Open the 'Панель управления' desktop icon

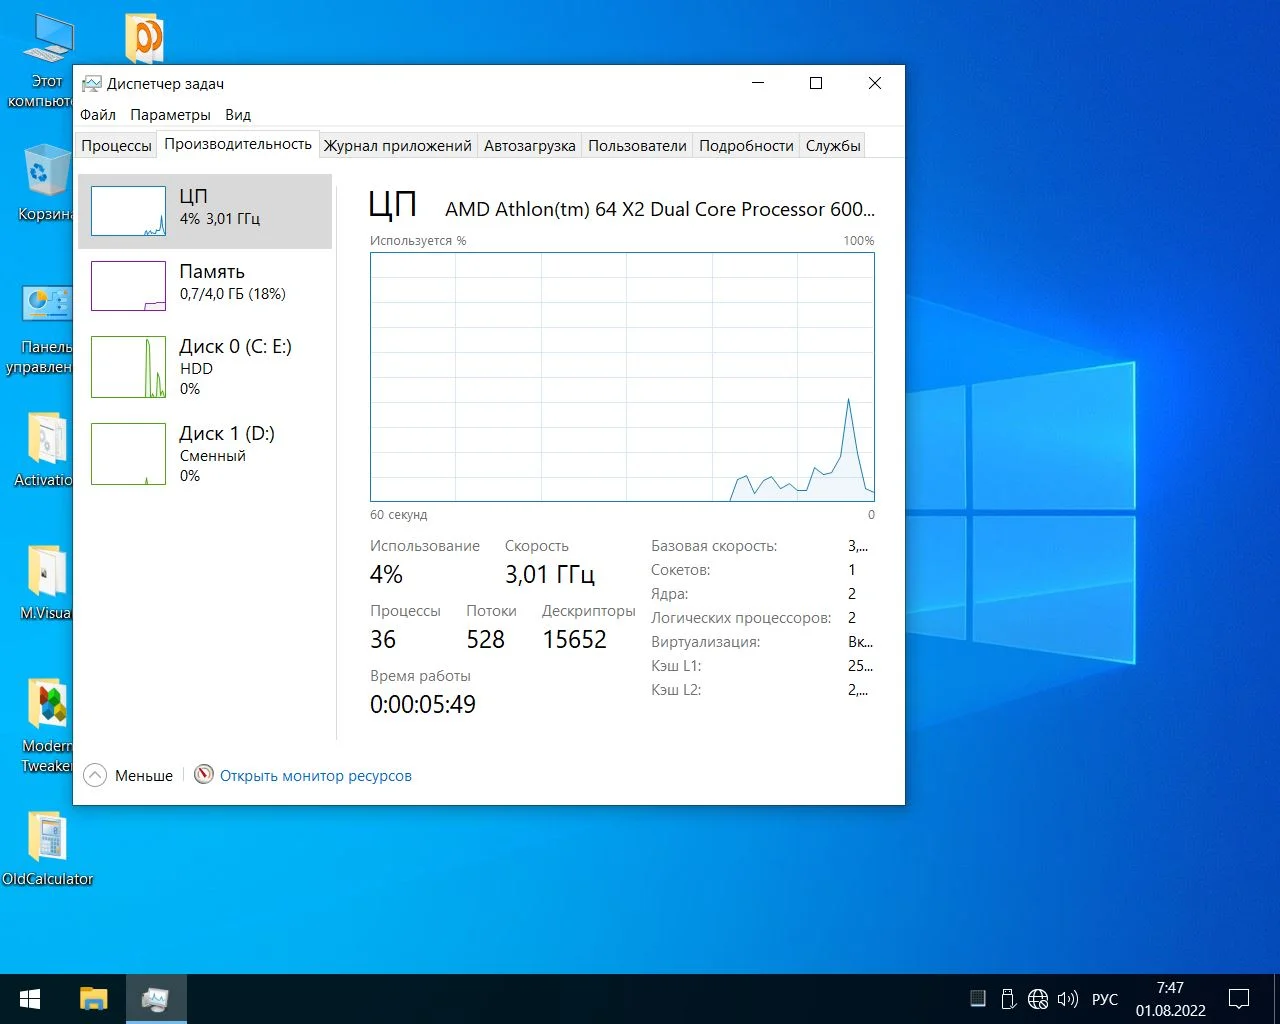click(47, 330)
